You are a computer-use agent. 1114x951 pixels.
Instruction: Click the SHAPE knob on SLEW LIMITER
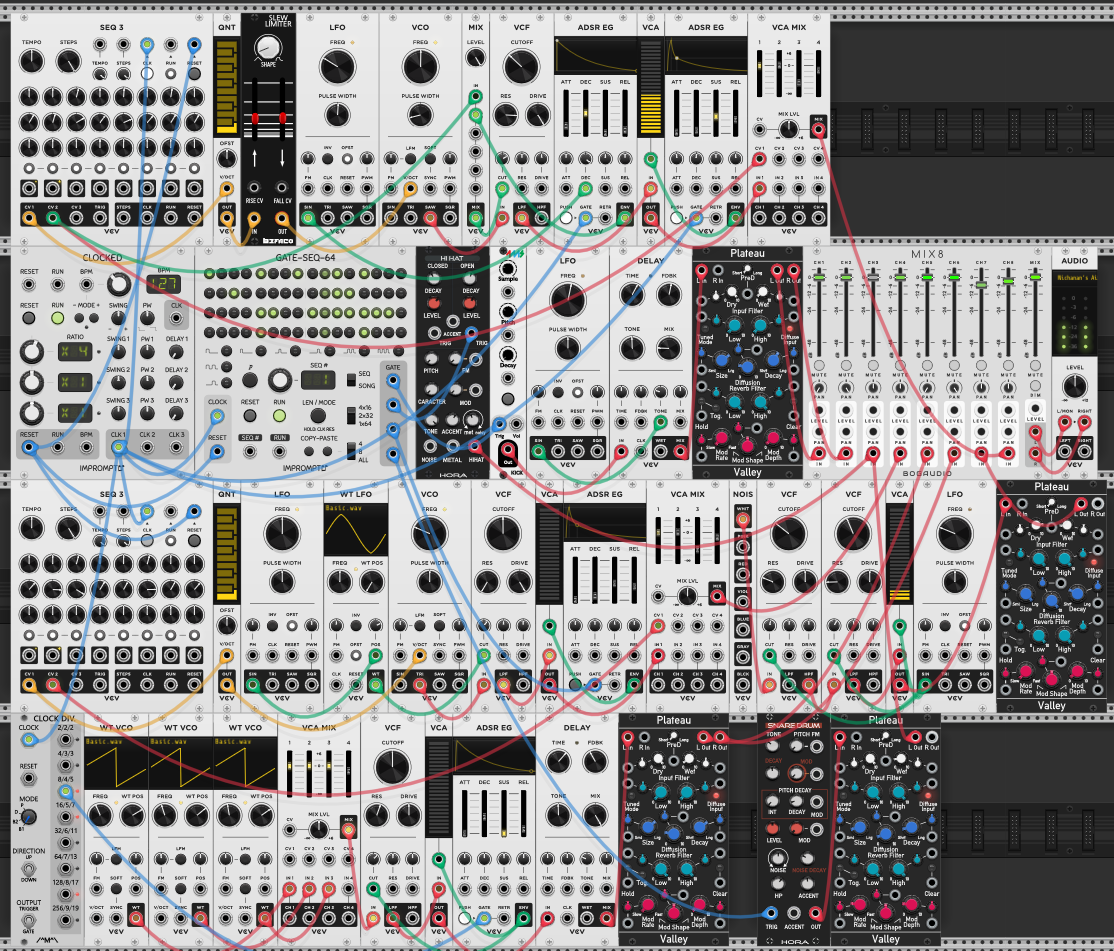[268, 48]
